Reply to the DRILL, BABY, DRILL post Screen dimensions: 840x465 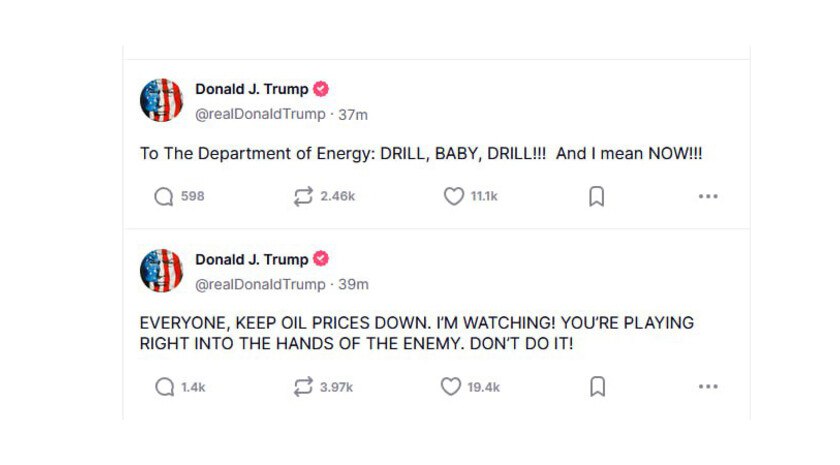164,197
